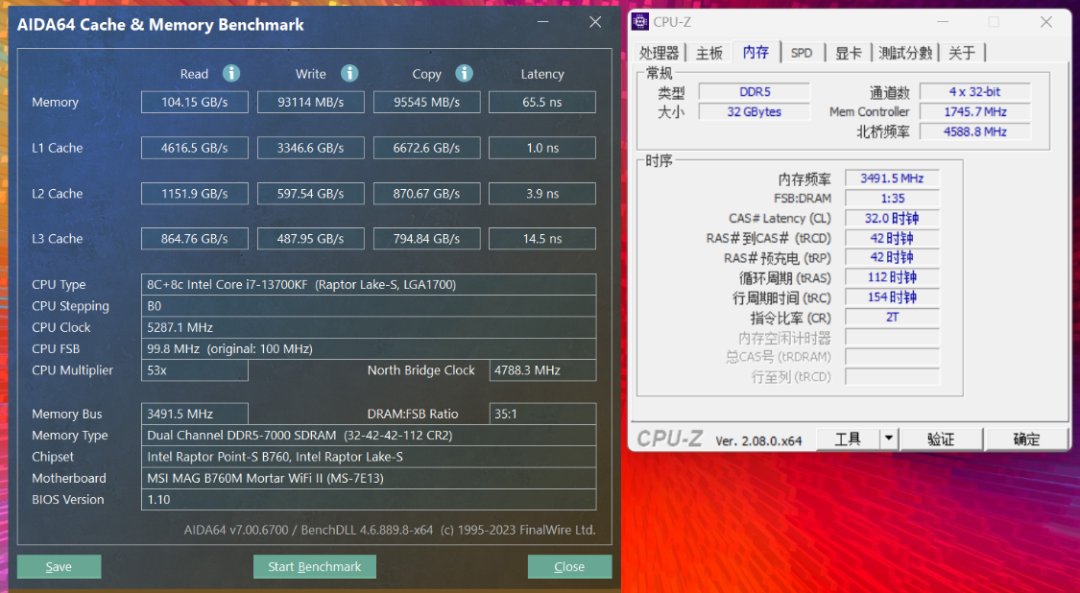Image resolution: width=1080 pixels, height=593 pixels.
Task: Click Memory Type field DDR5-7000 SDRAM
Action: tap(368, 435)
